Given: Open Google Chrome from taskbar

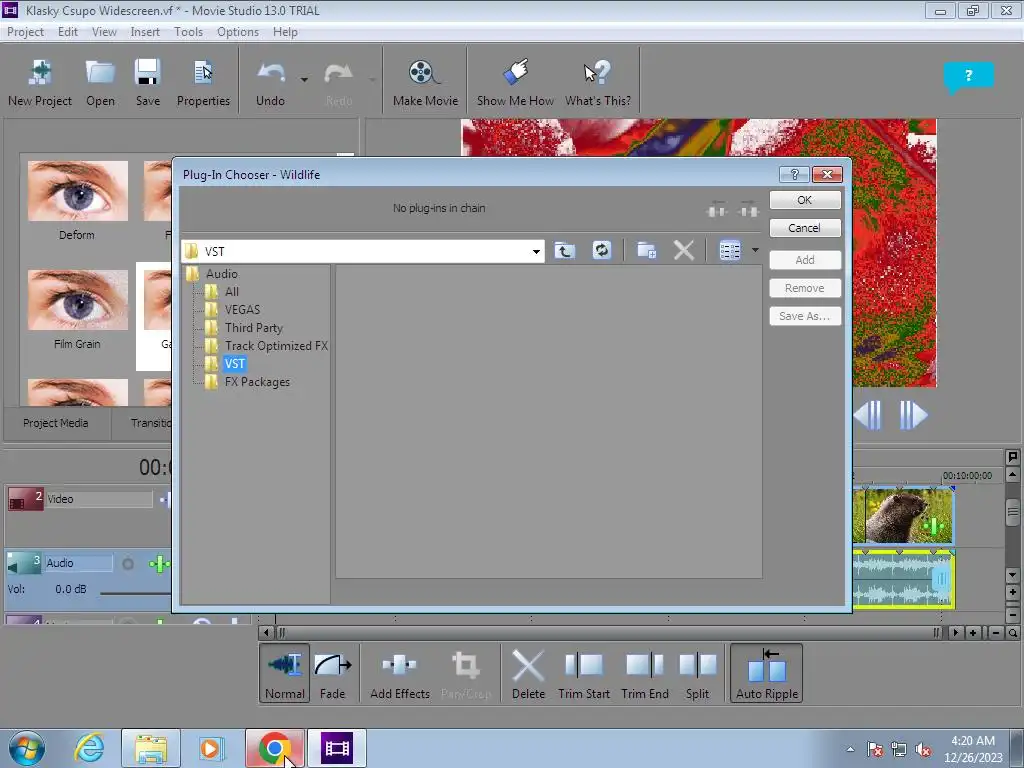Looking at the screenshot, I should [x=275, y=748].
